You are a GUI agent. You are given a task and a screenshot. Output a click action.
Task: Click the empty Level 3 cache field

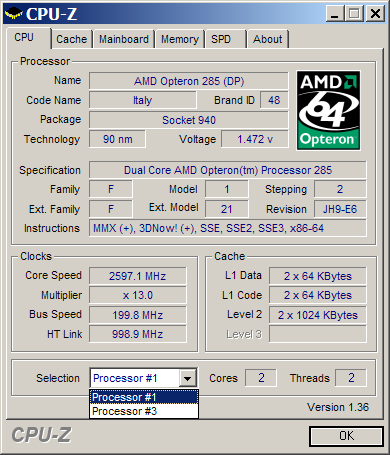point(318,334)
